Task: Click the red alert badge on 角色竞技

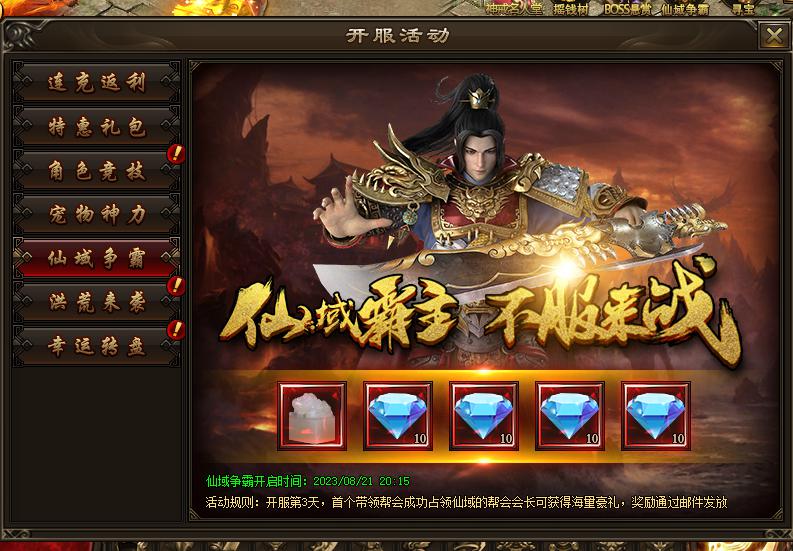Action: point(176,154)
